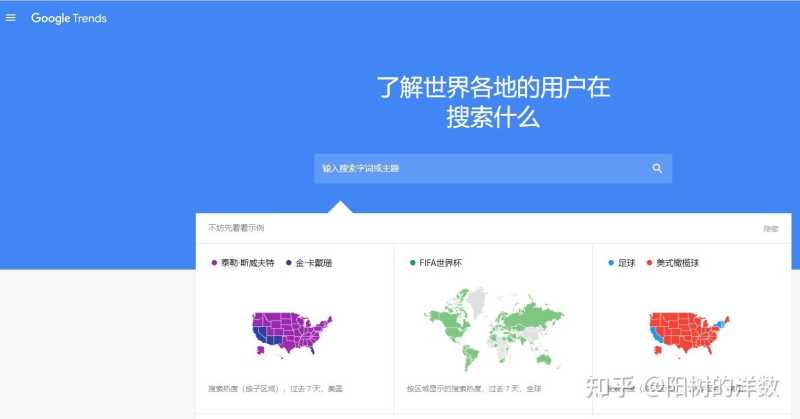Click the 了解世界各地的用户在搜索什么 headline

493,102
